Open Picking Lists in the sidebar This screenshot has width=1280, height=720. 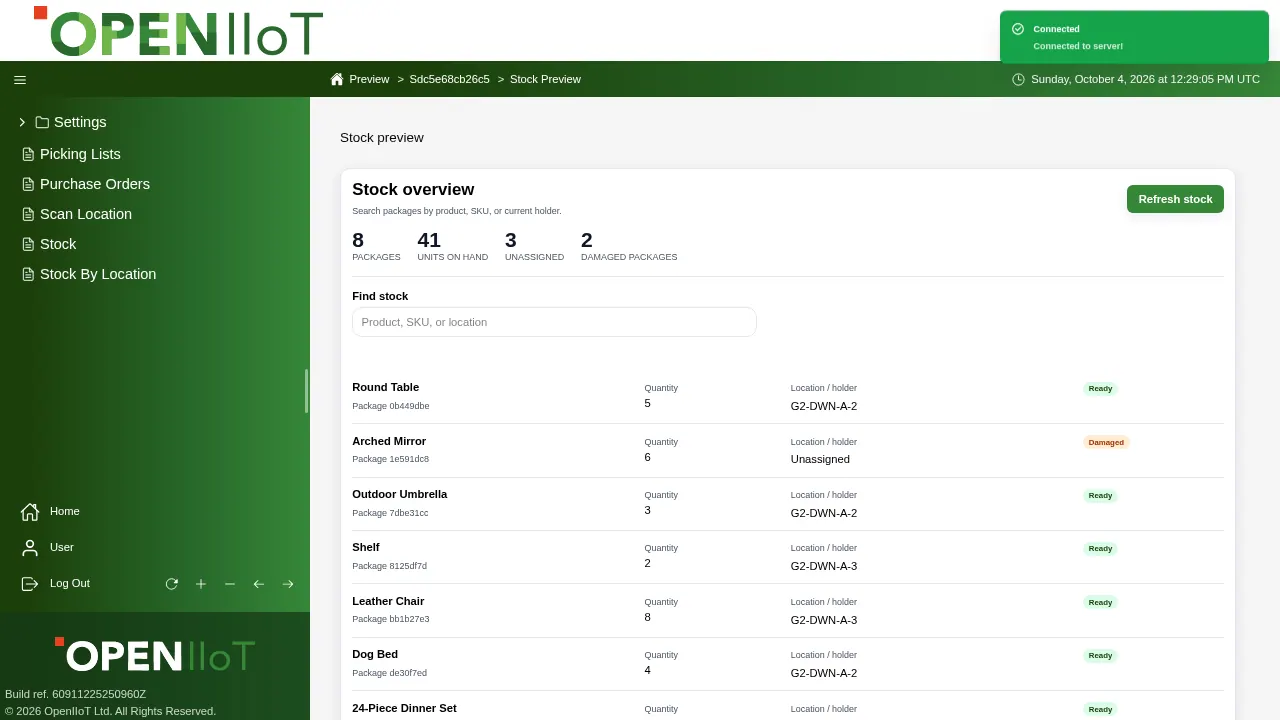(x=80, y=154)
